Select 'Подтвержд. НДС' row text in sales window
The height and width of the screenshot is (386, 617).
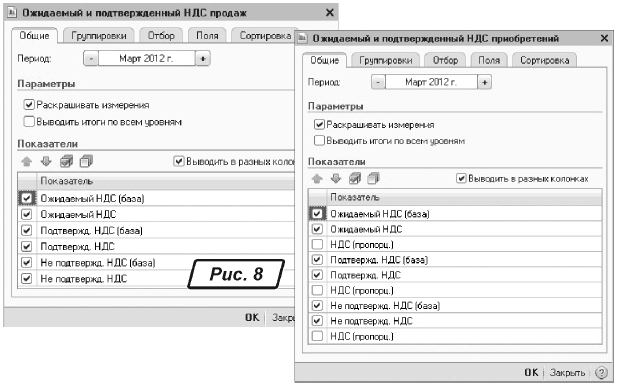coord(78,247)
